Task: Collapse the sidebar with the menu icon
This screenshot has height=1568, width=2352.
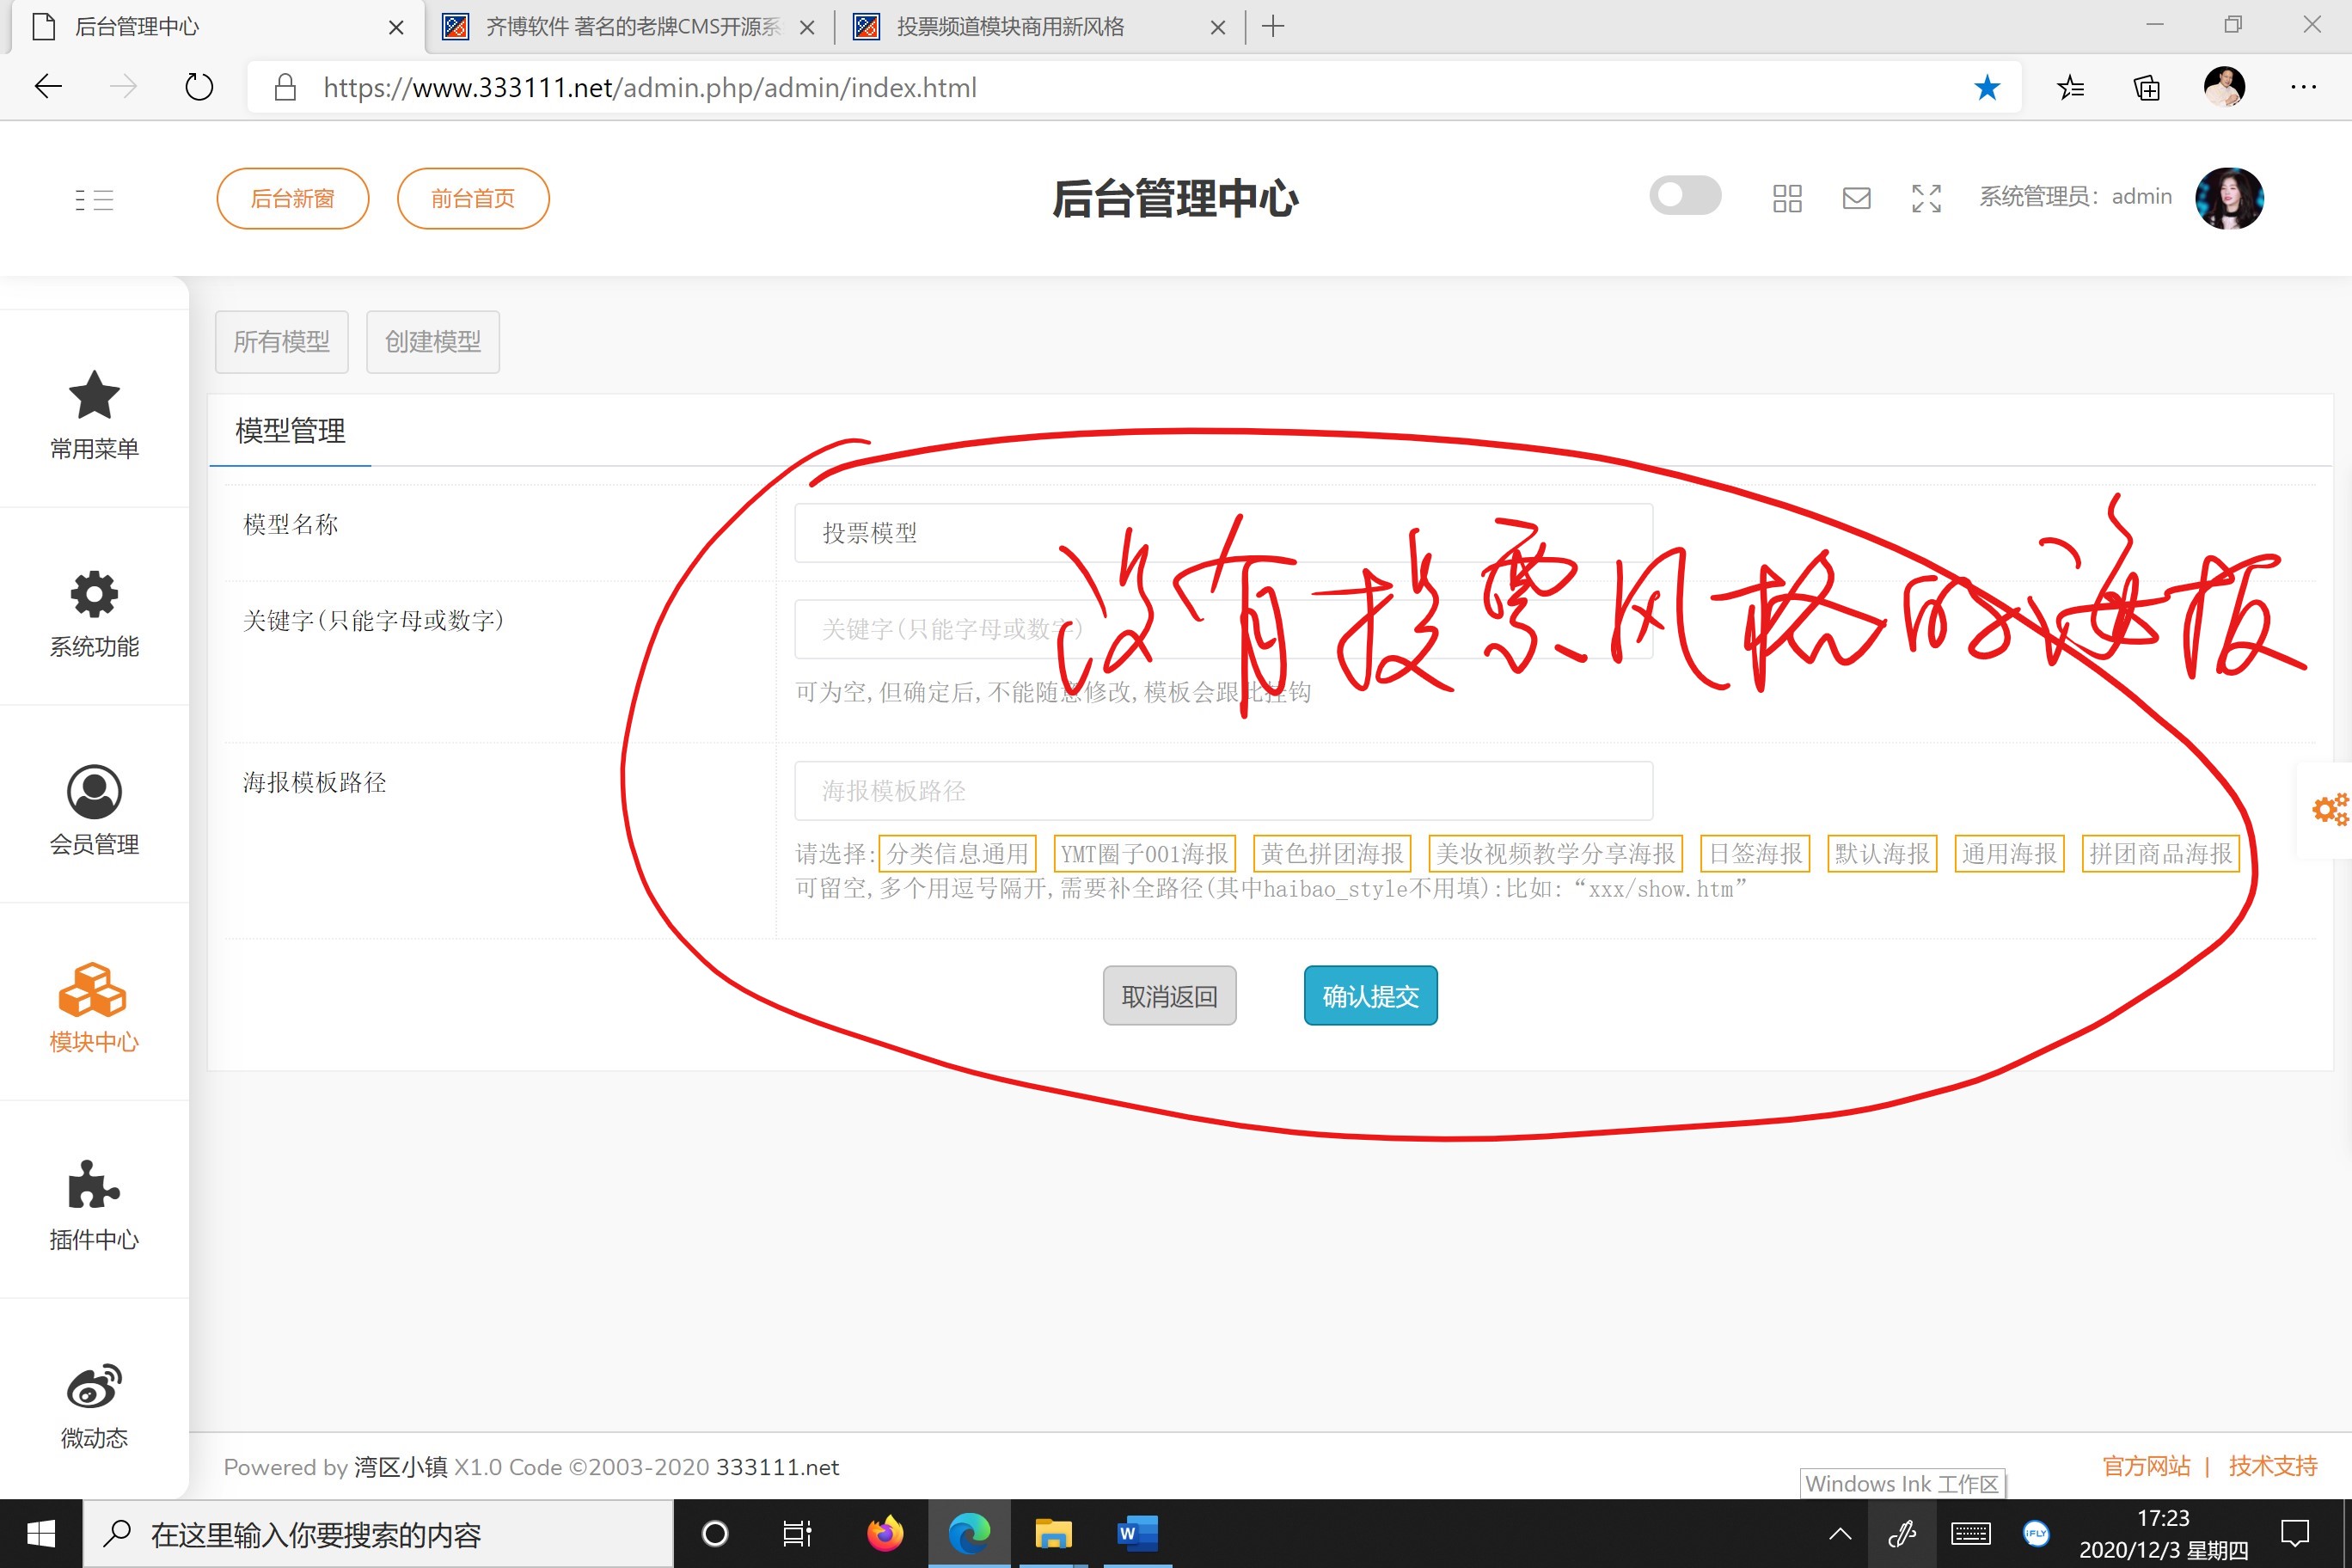Action: click(x=94, y=199)
